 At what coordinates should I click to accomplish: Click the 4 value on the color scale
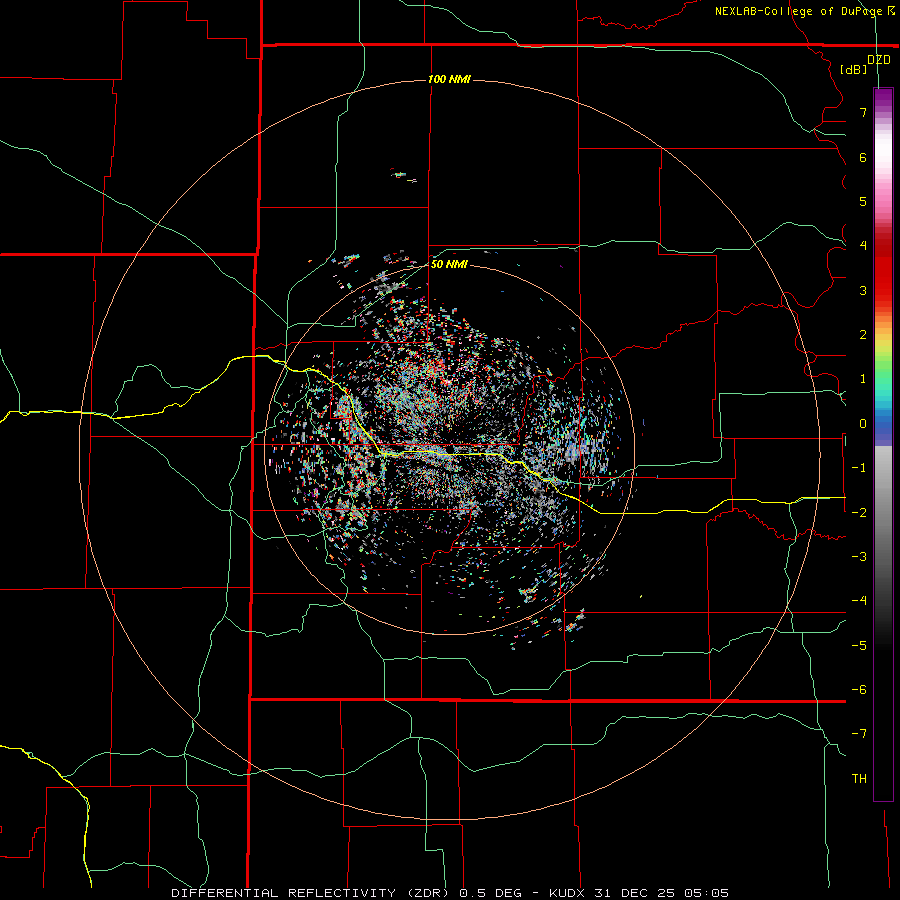pyautogui.click(x=863, y=246)
